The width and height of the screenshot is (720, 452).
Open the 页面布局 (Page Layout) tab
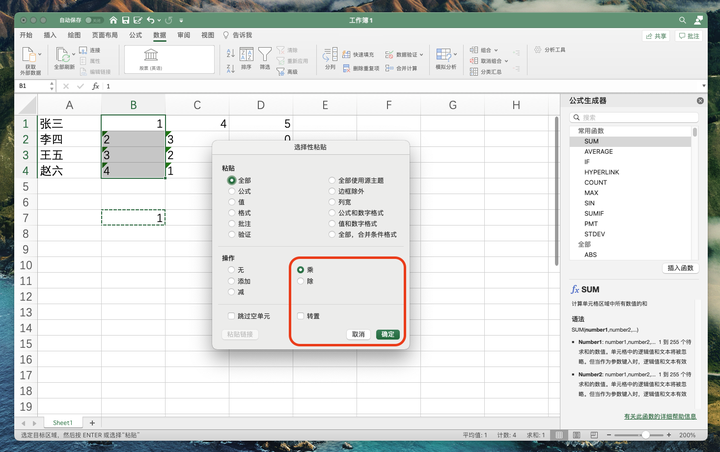tap(105, 35)
